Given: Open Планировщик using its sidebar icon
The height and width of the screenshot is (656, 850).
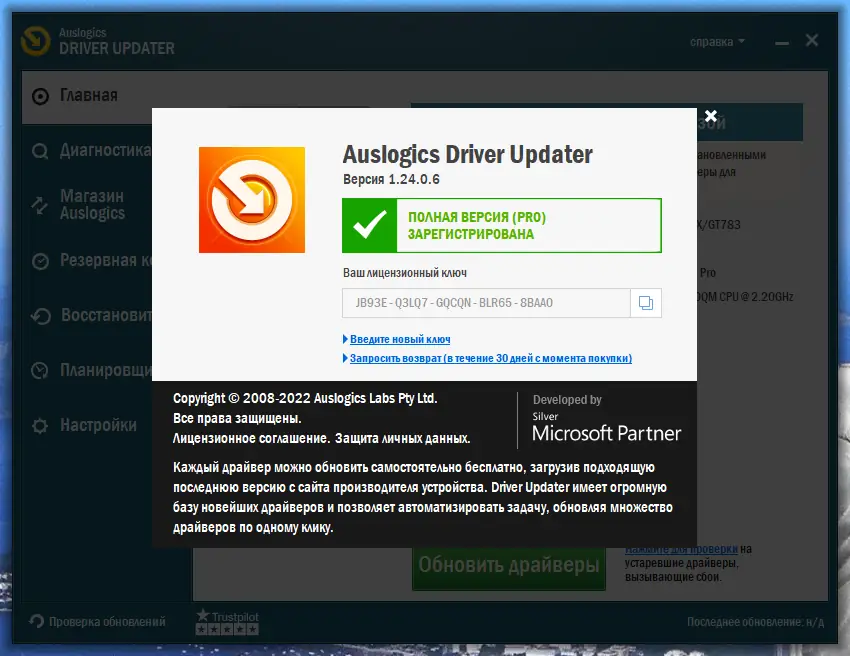Looking at the screenshot, I should tap(40, 370).
